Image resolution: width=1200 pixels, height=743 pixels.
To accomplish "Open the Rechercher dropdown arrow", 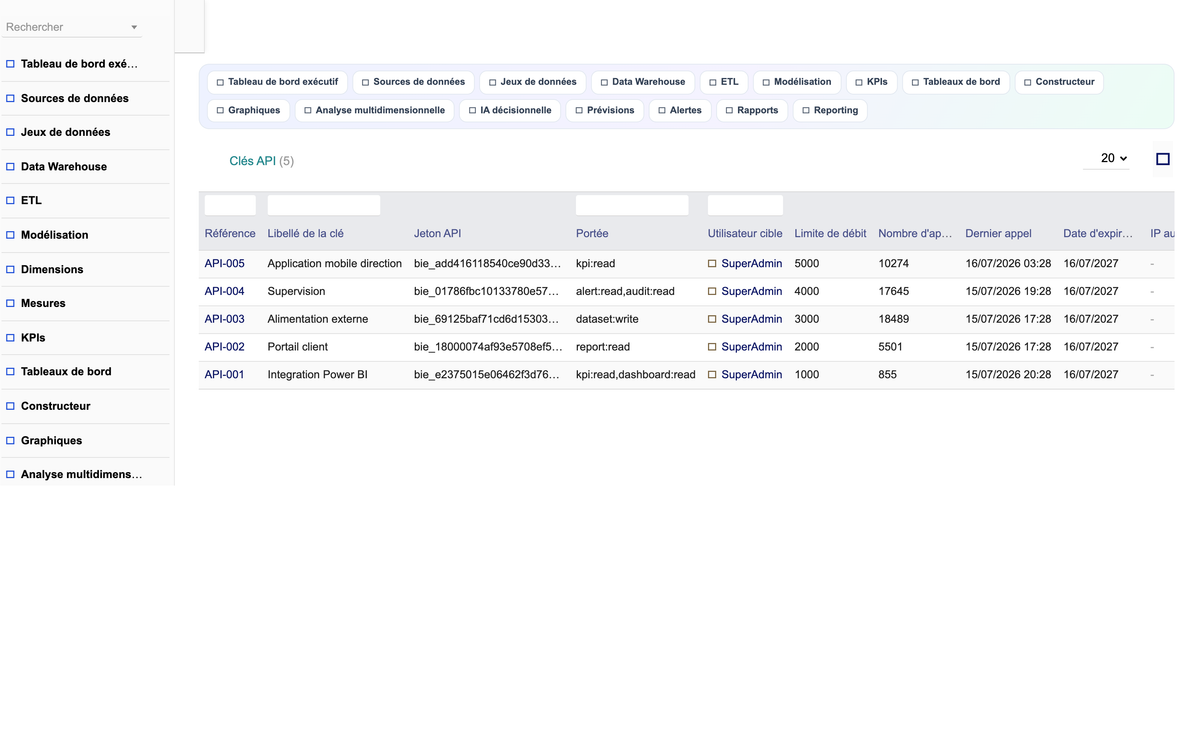I will 134,27.
